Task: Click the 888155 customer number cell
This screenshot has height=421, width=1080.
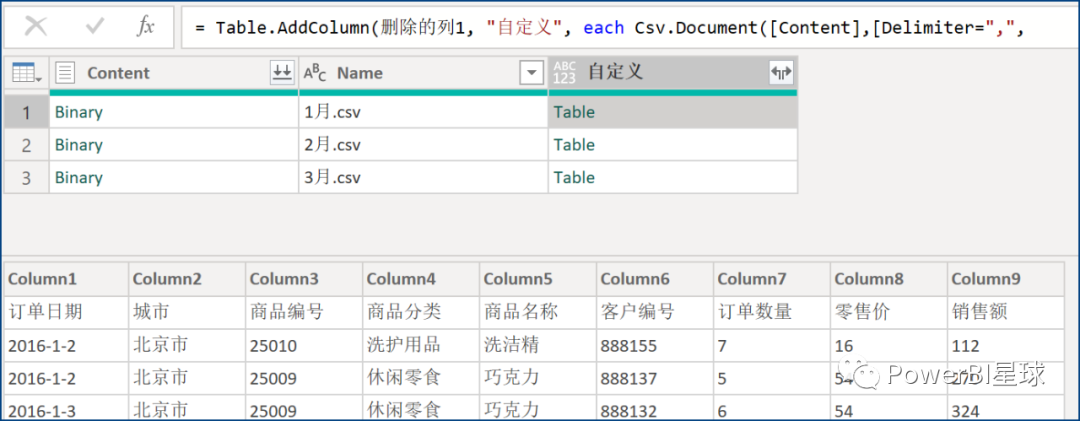Action: (655, 345)
